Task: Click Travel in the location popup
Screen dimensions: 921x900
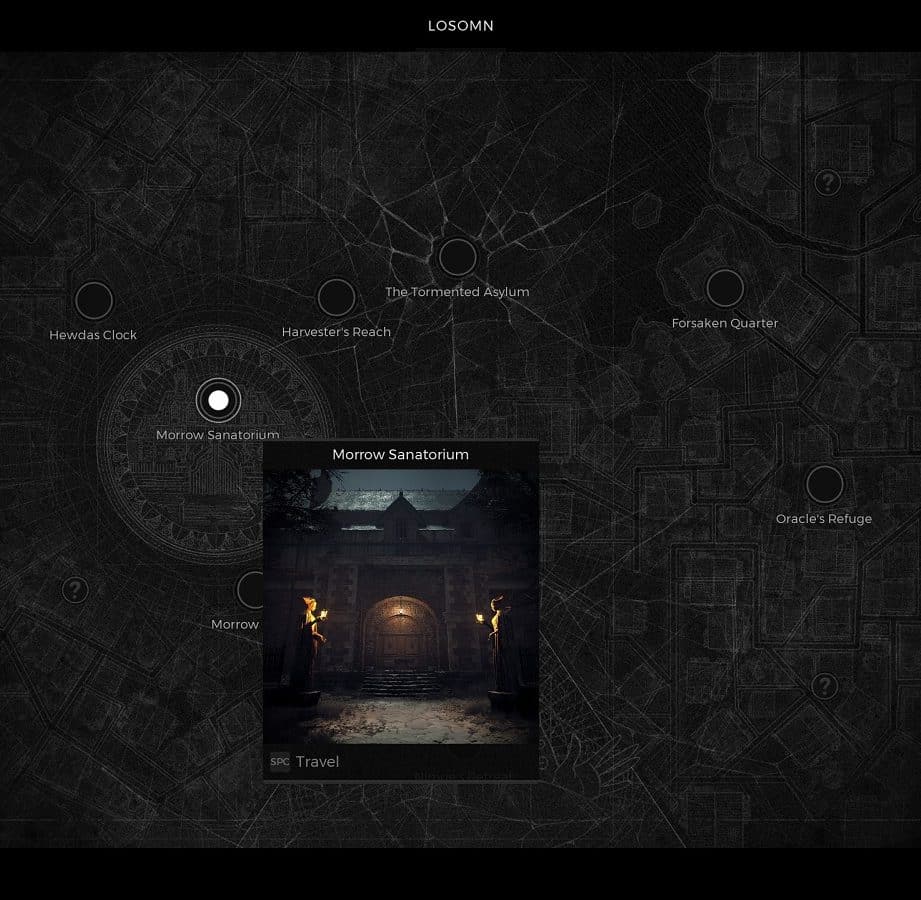Action: 318,761
